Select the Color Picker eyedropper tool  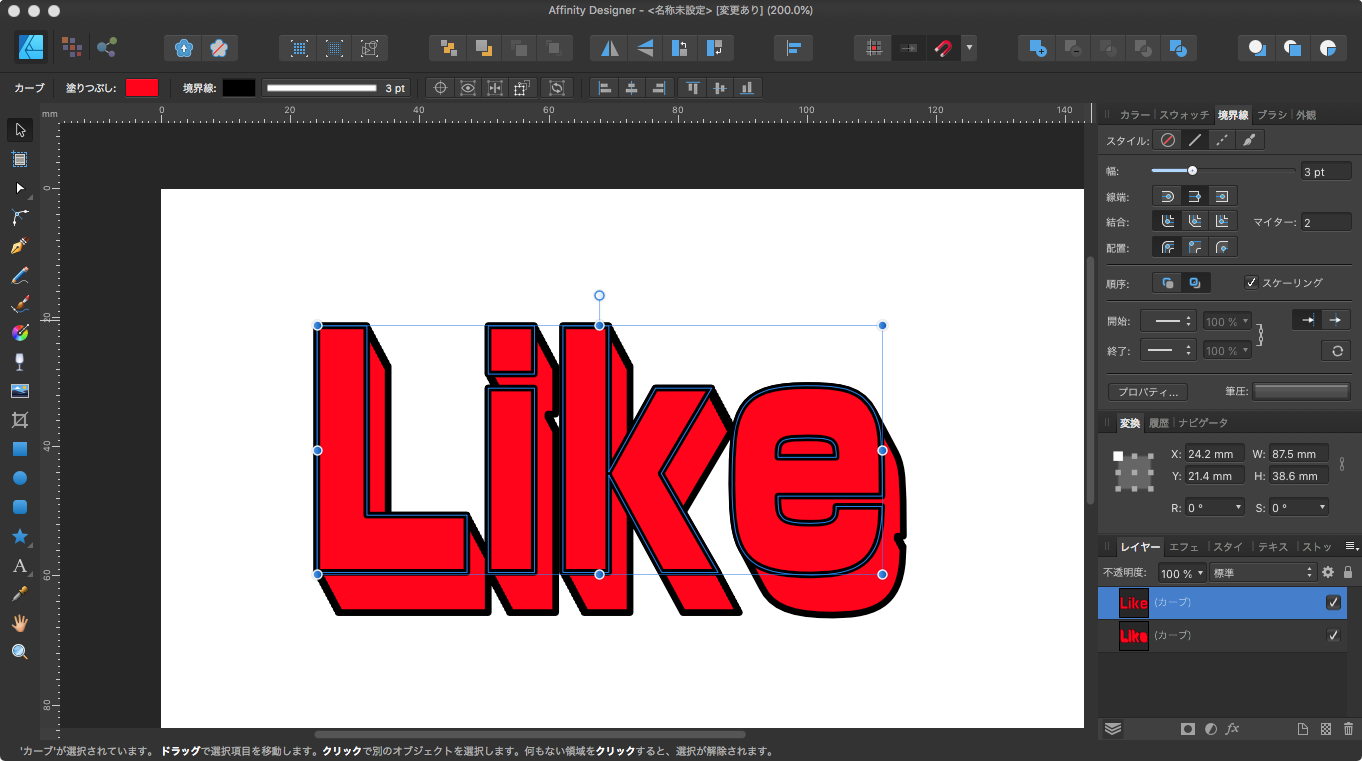click(19, 595)
